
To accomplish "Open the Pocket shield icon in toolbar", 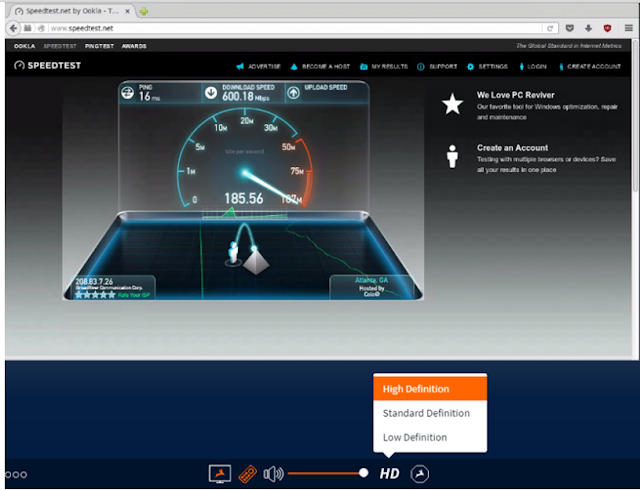I will coord(570,28).
